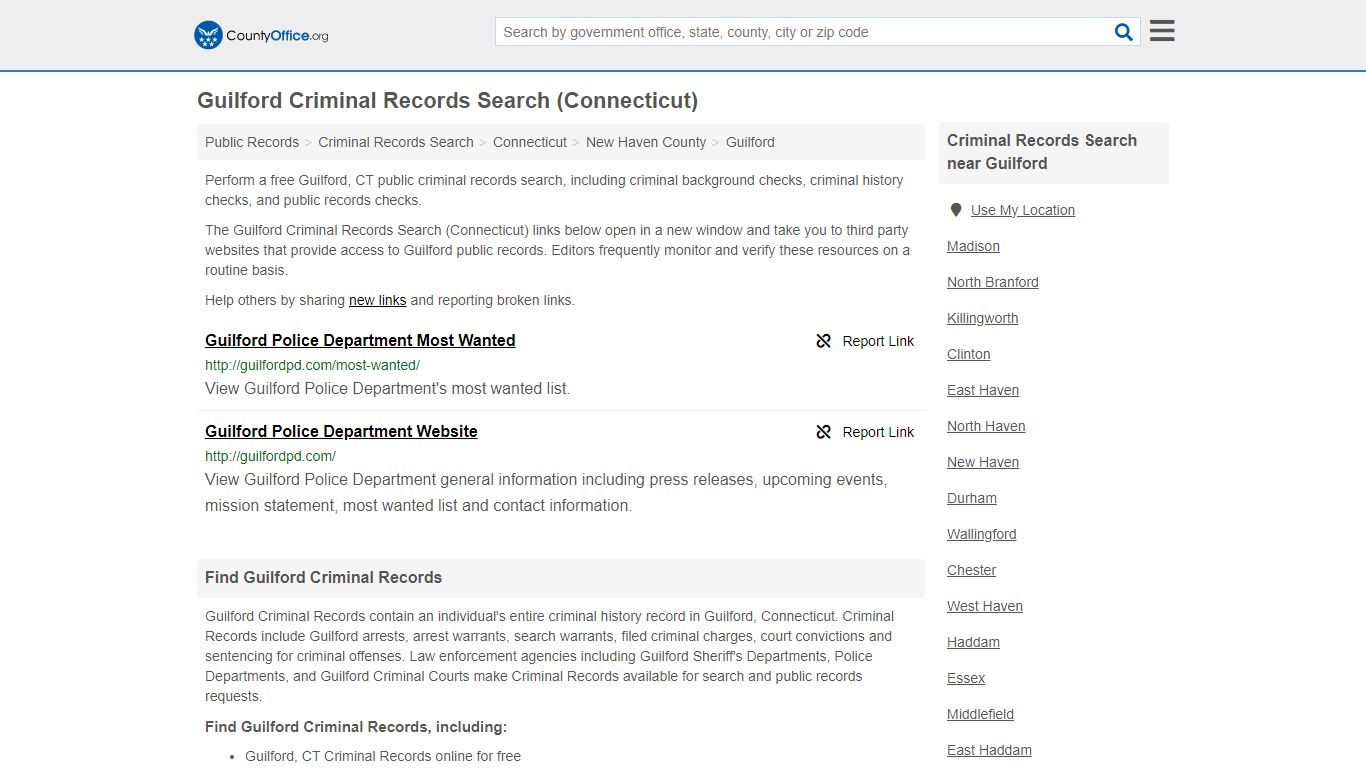
Task: Click Guilford breadcrumb
Action: [x=750, y=142]
